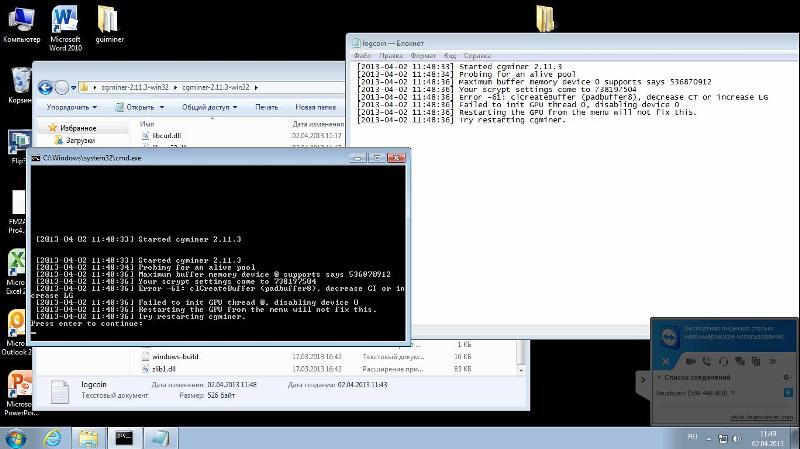Launch Microsoft Excel from the desktop
Image resolution: width=800 pixels, height=449 pixels.
16,271
